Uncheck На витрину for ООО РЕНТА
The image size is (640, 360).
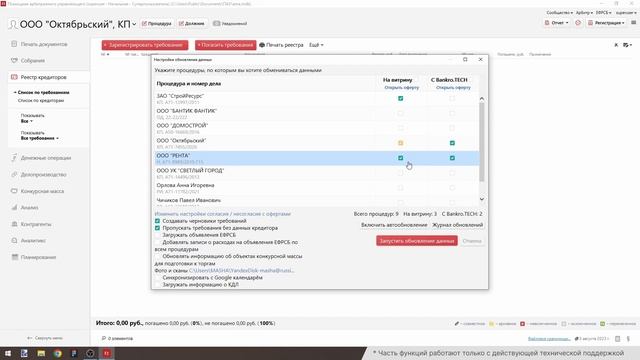(400, 158)
